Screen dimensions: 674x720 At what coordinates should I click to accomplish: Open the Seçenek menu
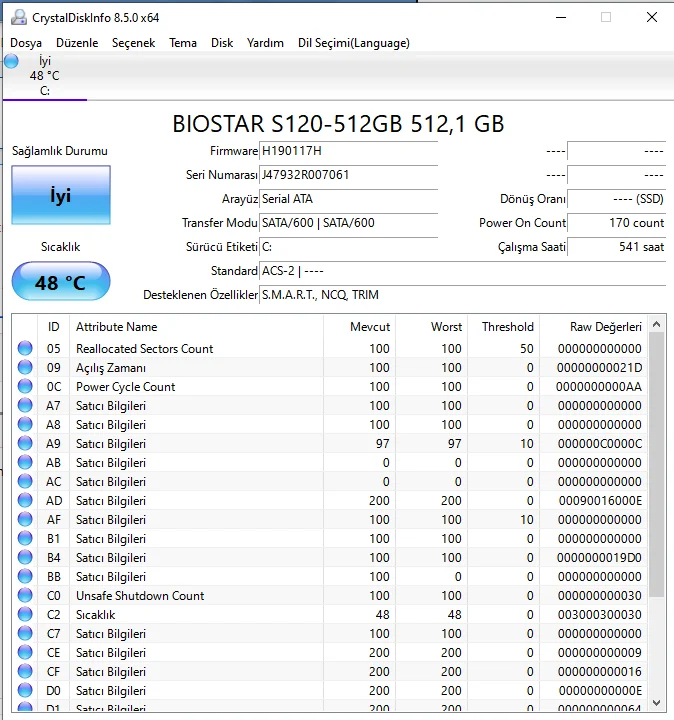tap(133, 43)
